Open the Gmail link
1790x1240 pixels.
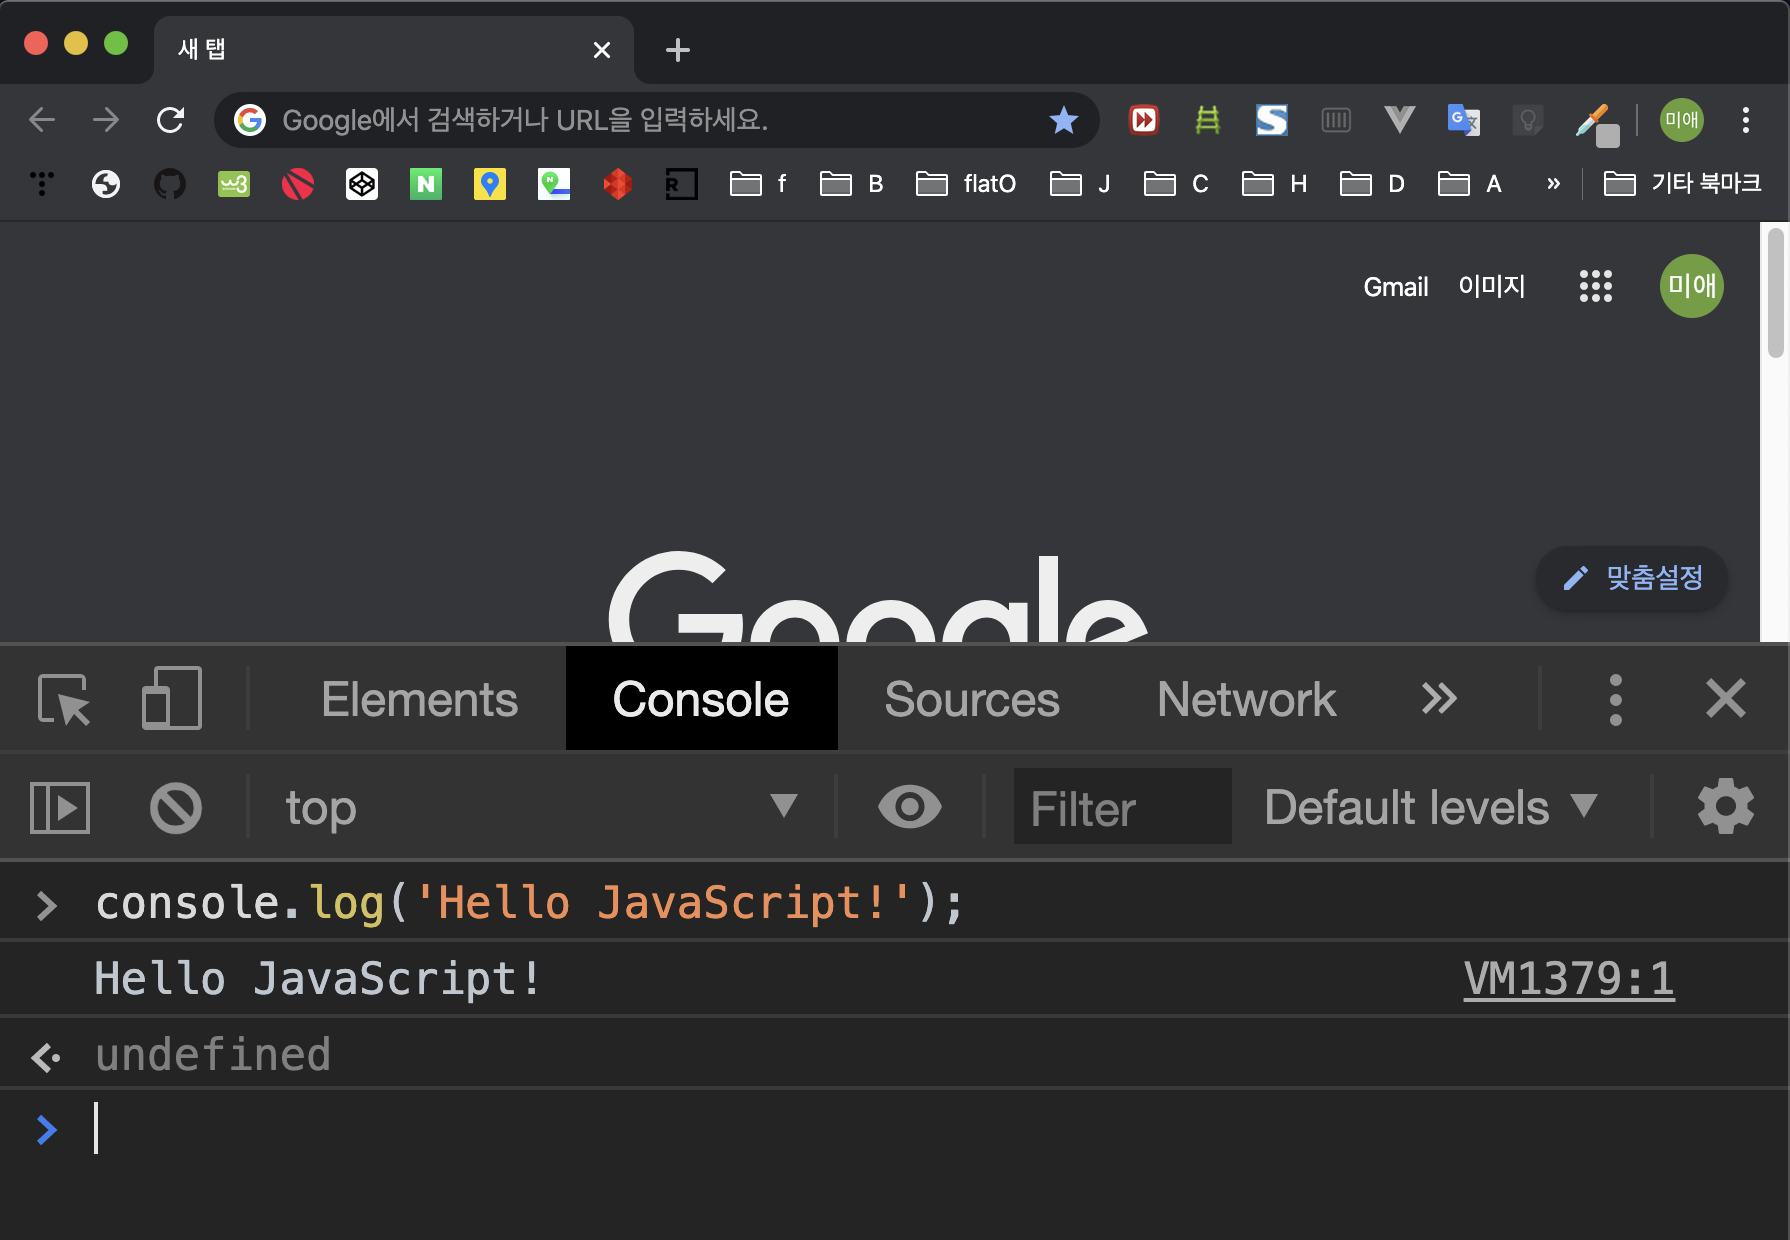(1396, 287)
